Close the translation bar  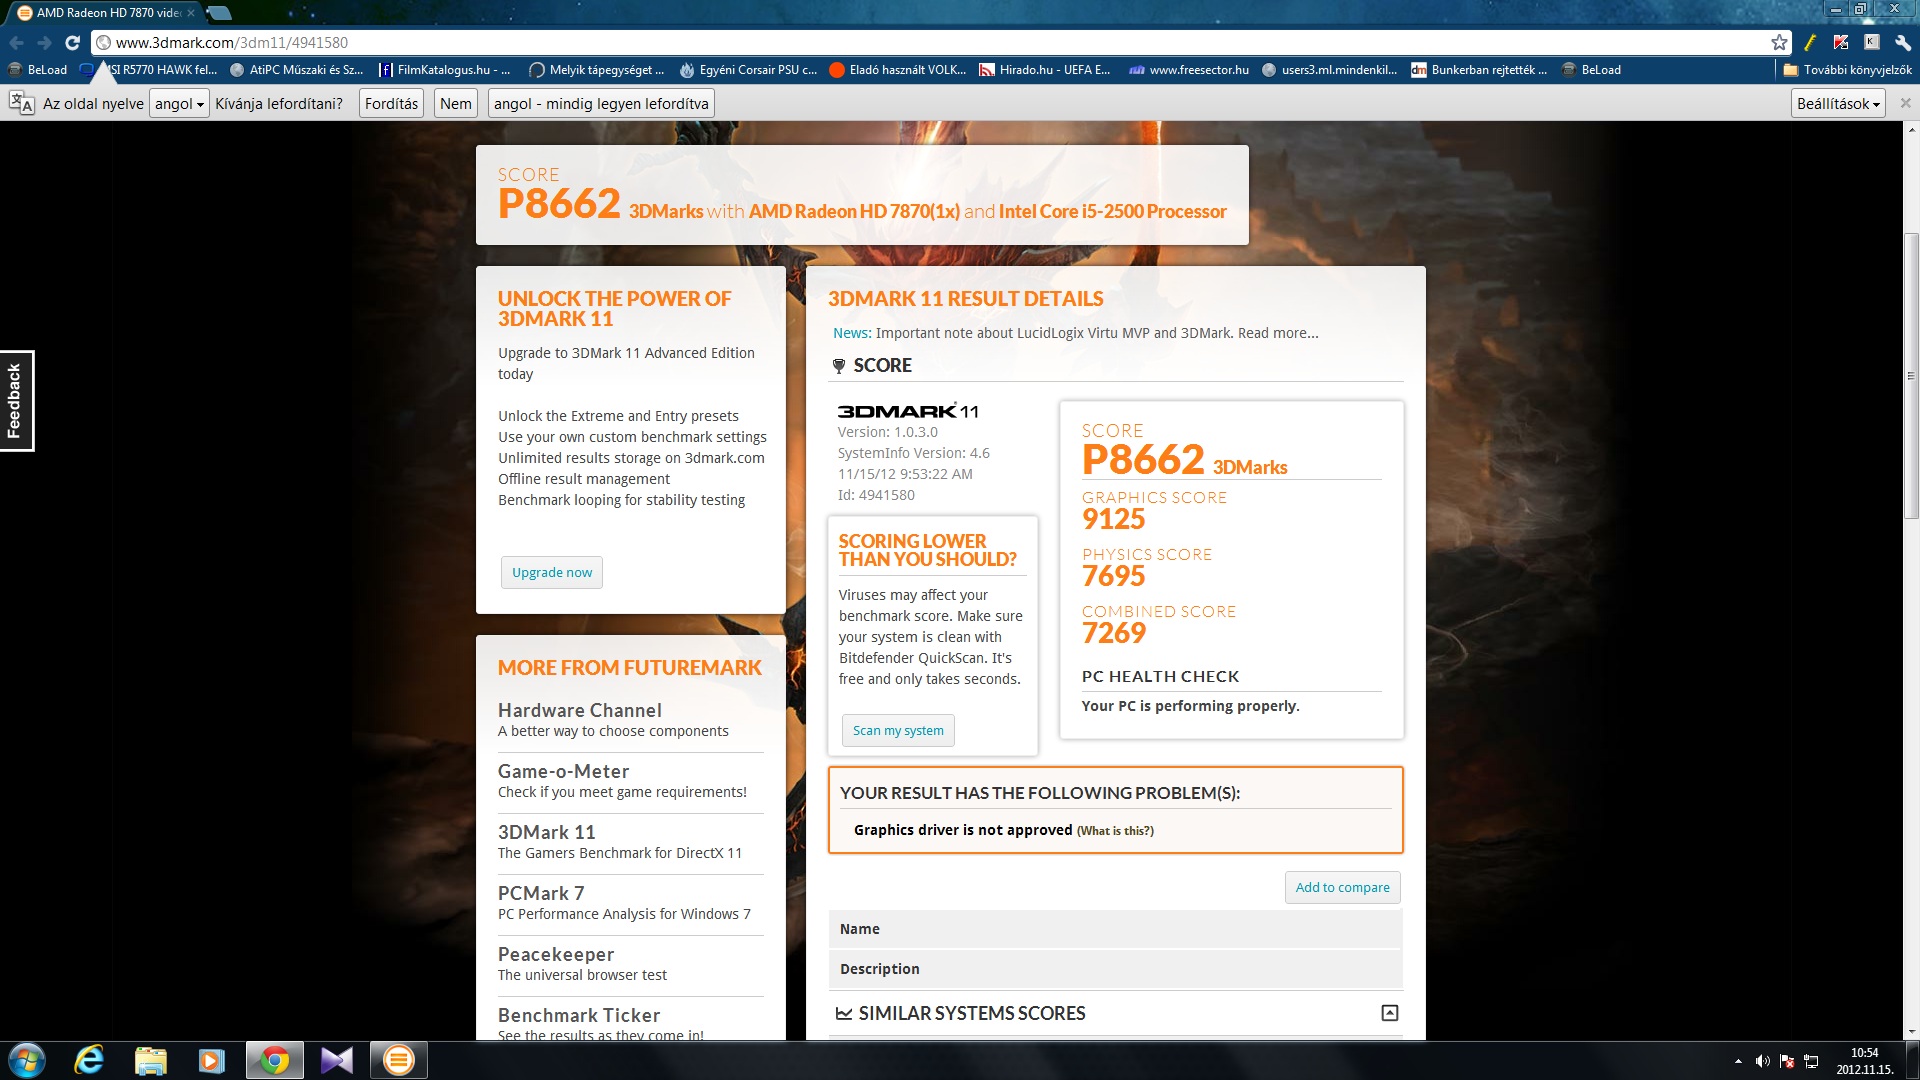click(1905, 103)
